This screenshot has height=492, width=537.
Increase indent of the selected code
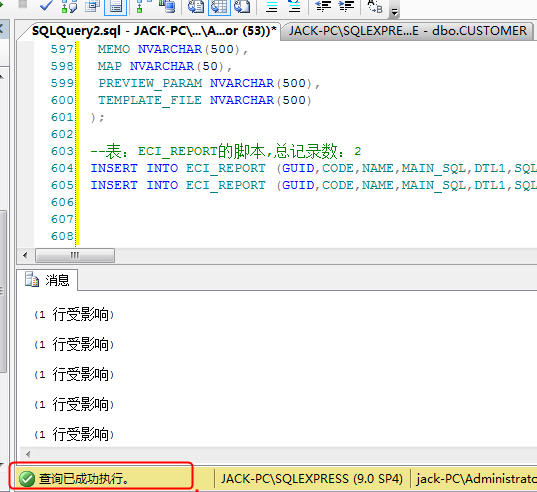pyautogui.click(x=346, y=6)
